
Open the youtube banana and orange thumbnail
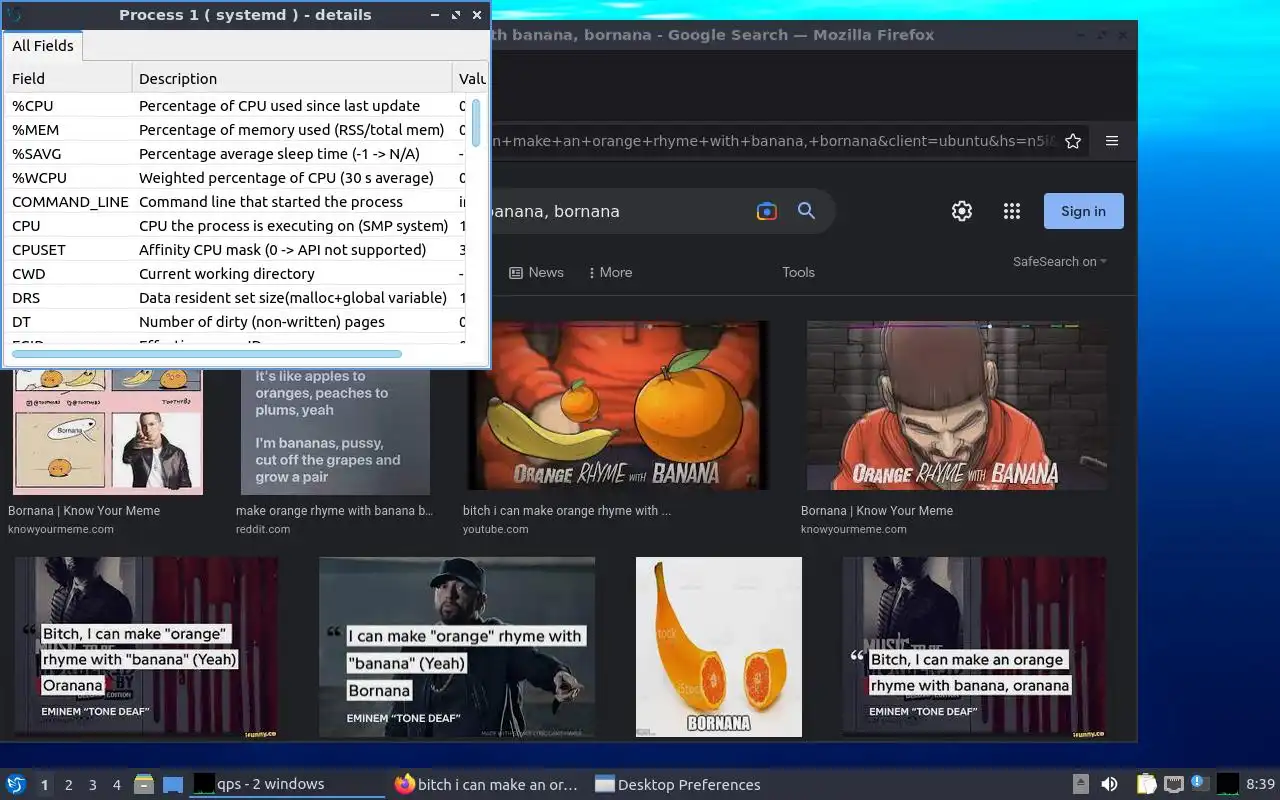coord(620,405)
